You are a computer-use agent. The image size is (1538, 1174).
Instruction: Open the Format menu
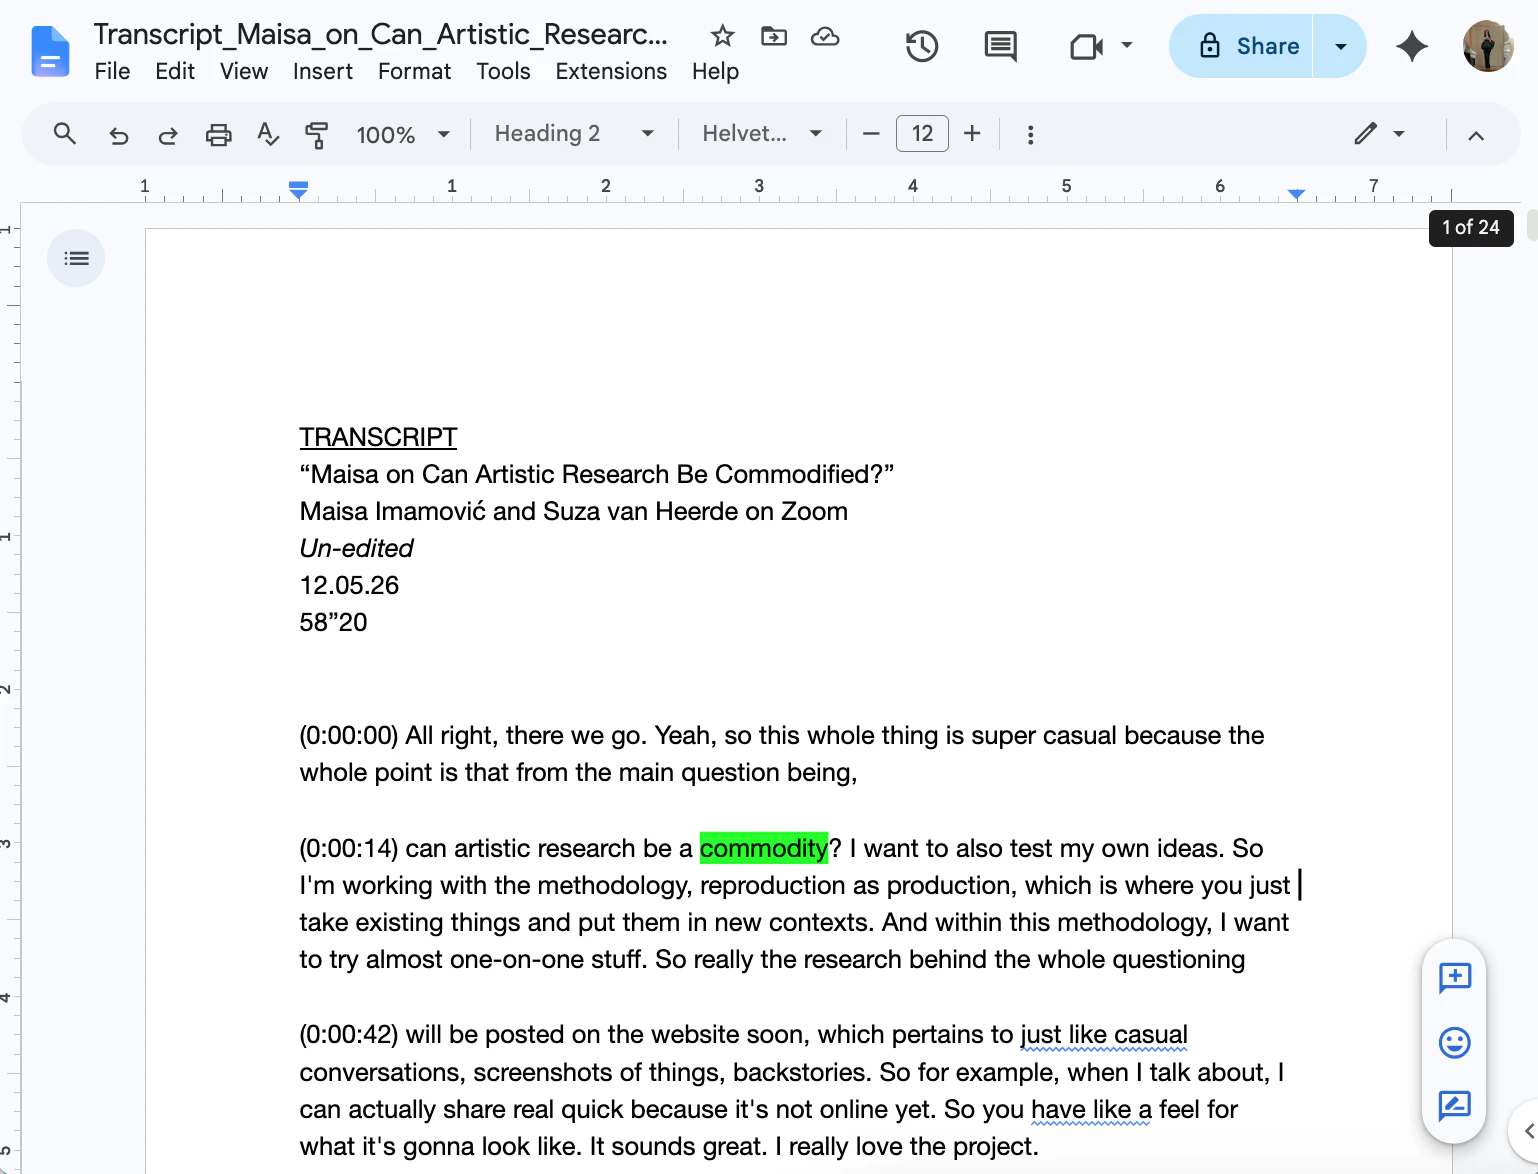tap(414, 71)
